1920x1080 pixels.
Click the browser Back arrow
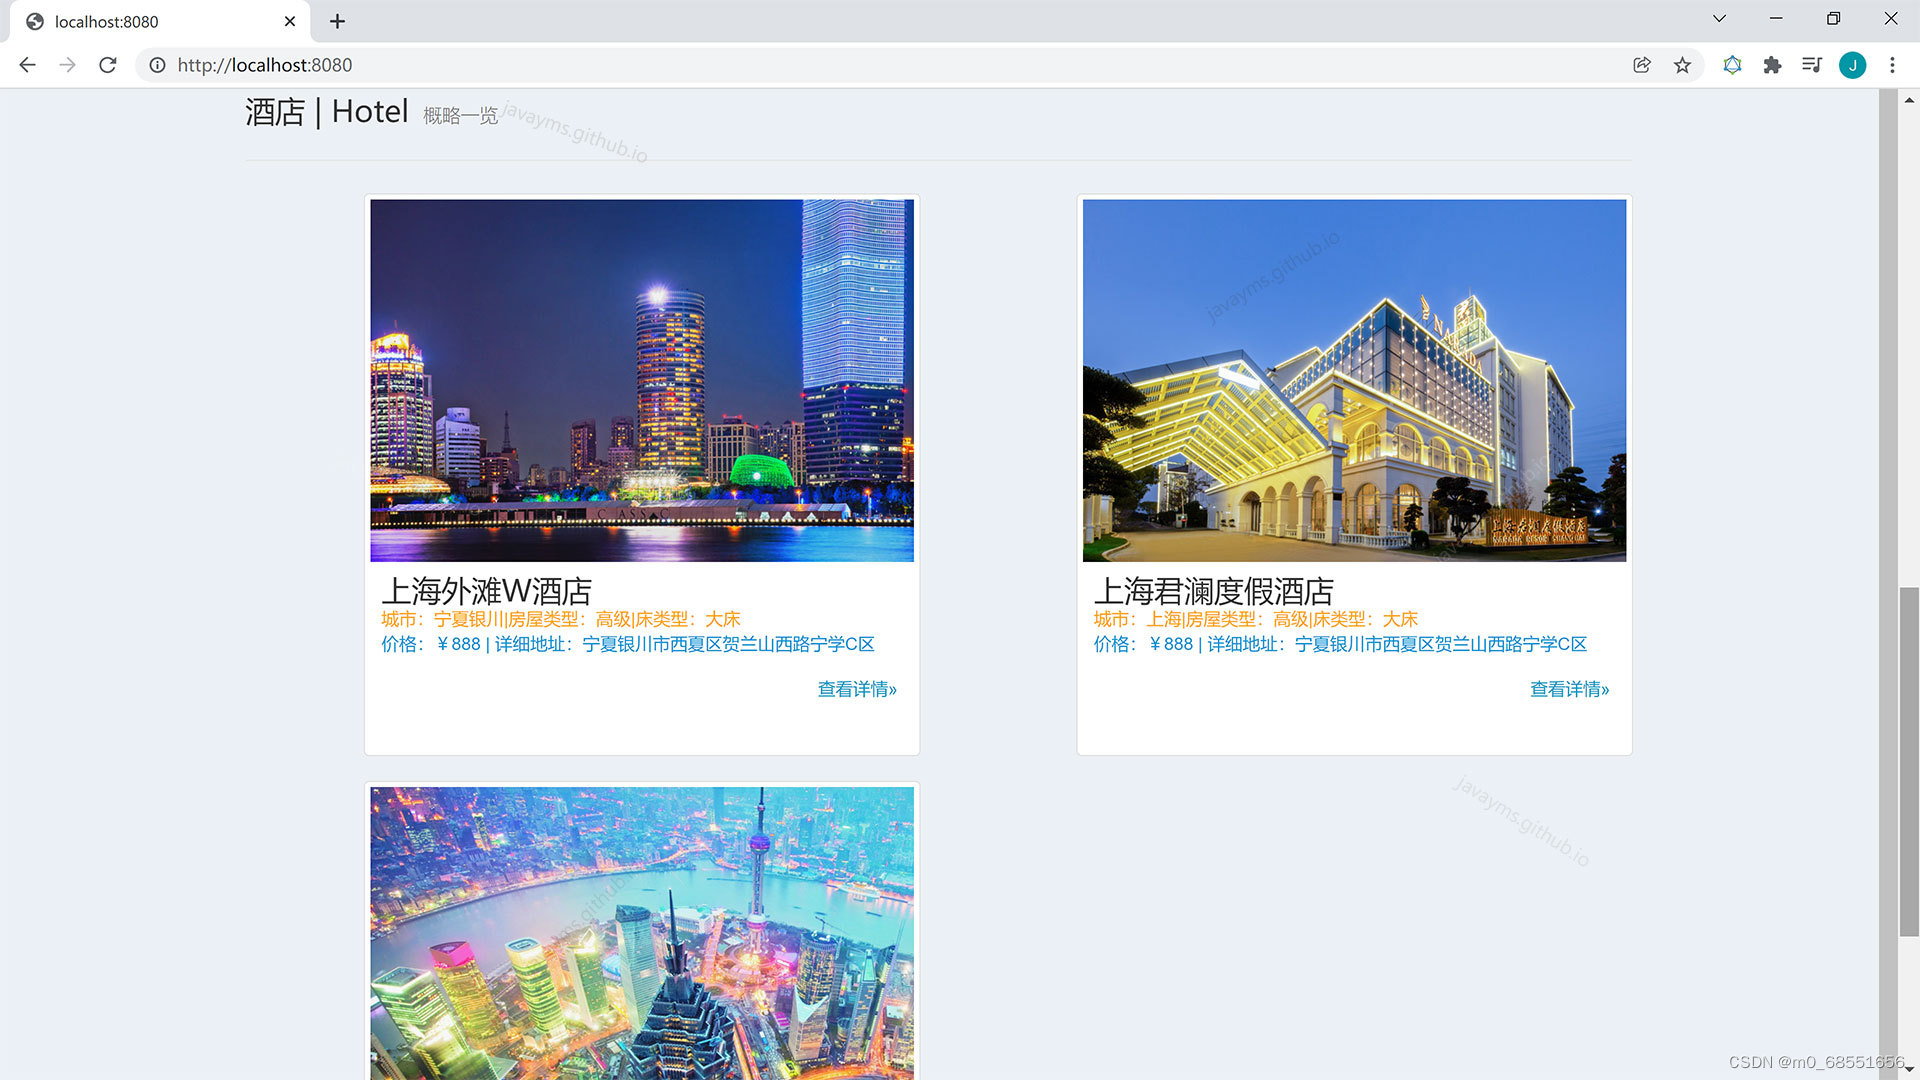pyautogui.click(x=27, y=65)
